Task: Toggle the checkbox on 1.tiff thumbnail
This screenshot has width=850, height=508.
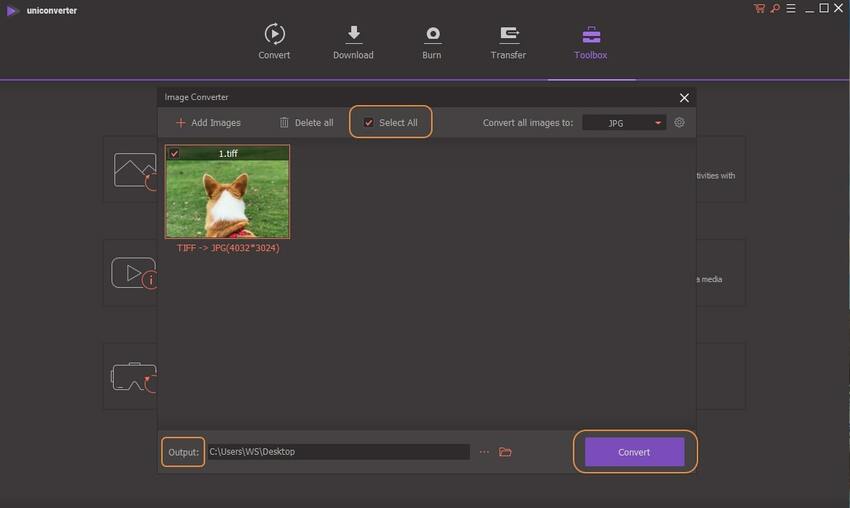Action: click(175, 154)
